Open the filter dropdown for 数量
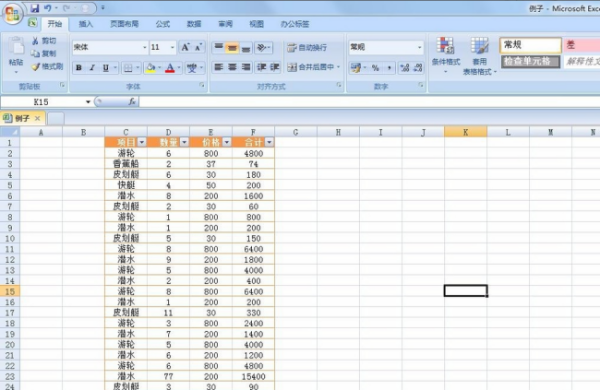The image size is (600, 390). [184, 142]
